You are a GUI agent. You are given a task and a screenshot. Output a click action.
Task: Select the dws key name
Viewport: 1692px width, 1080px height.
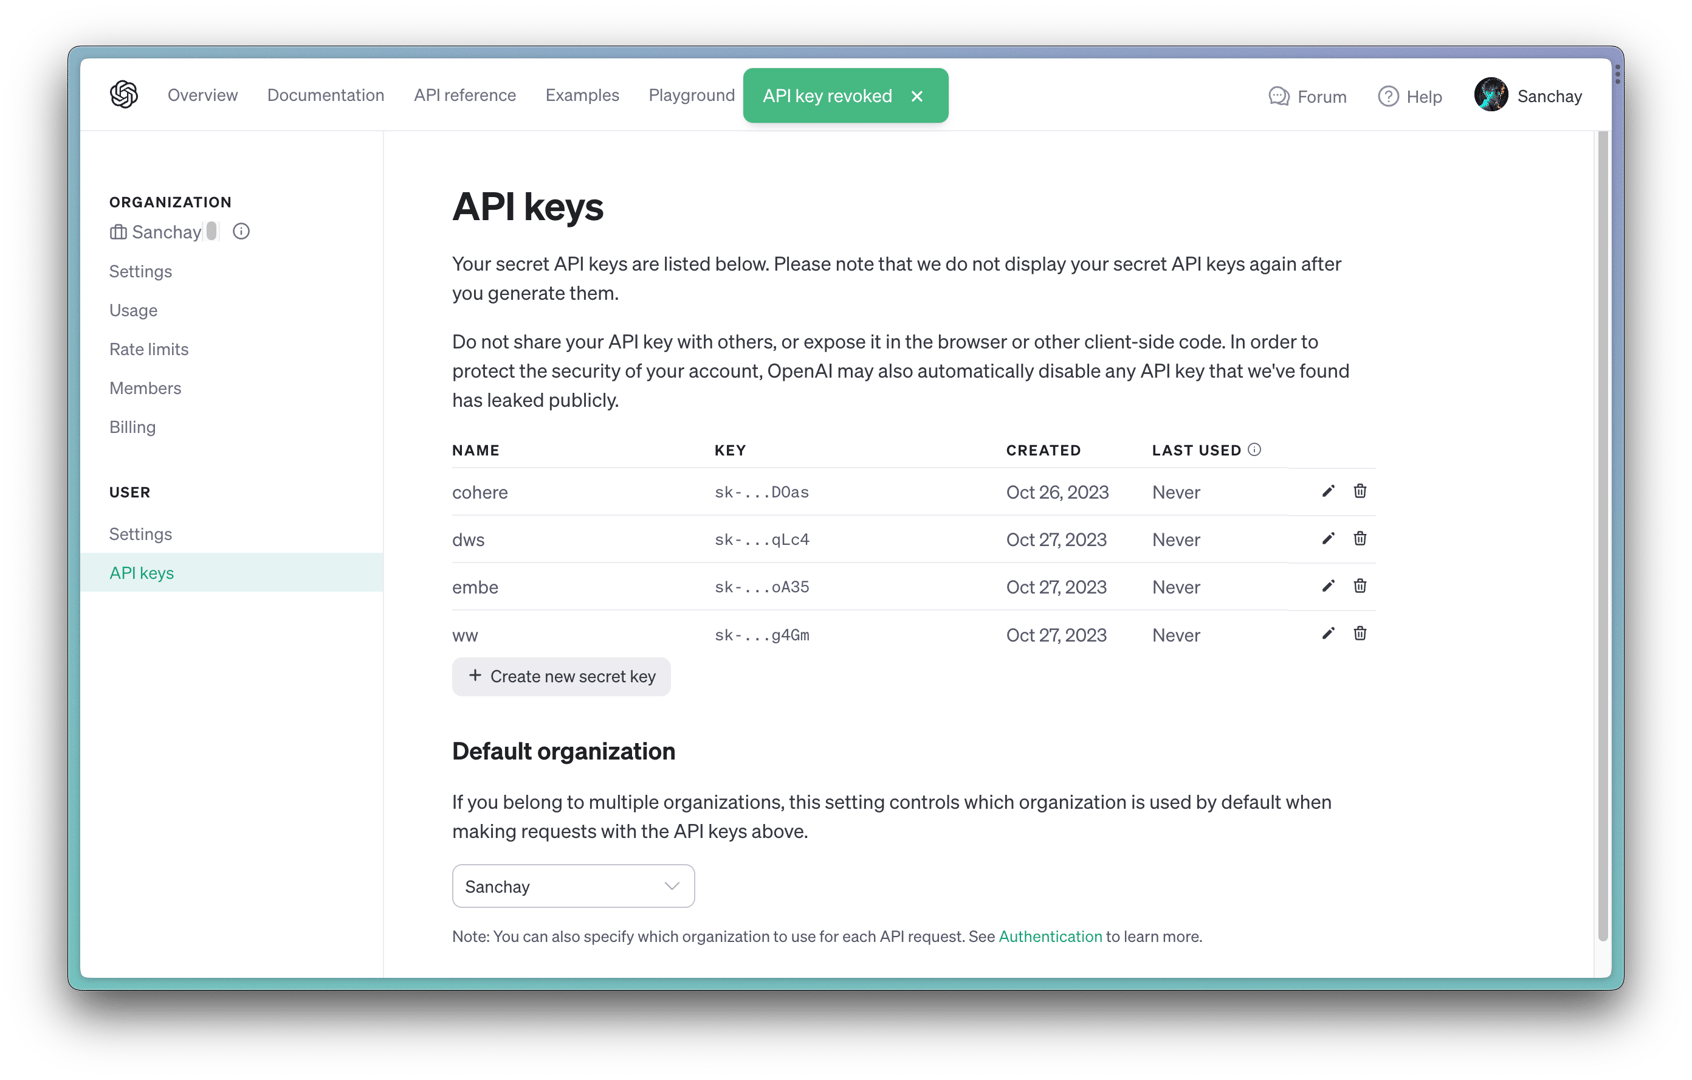point(468,539)
